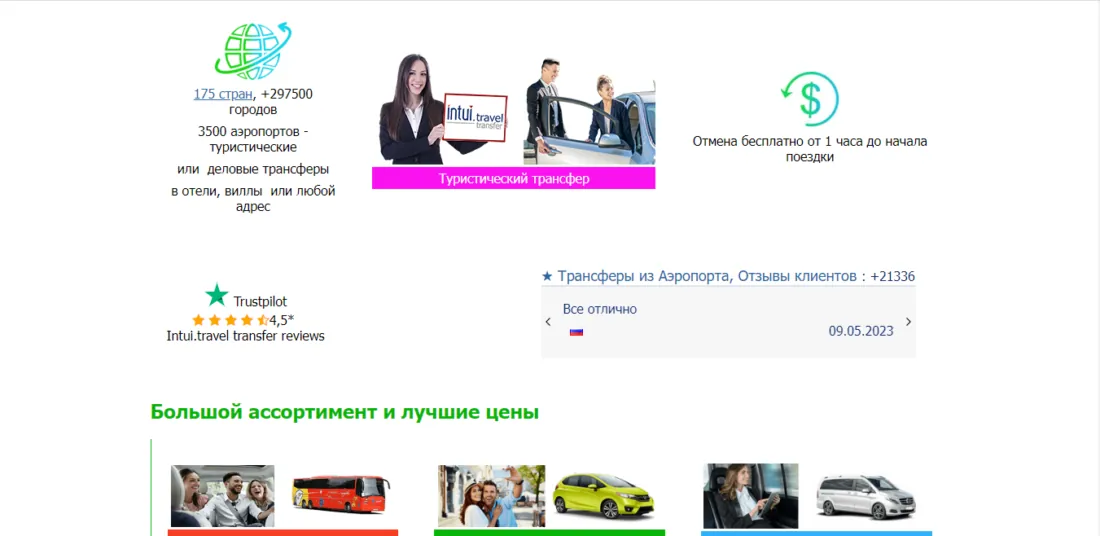Open 'Intui.travel transfer reviews' text
1100x536 pixels.
246,336
